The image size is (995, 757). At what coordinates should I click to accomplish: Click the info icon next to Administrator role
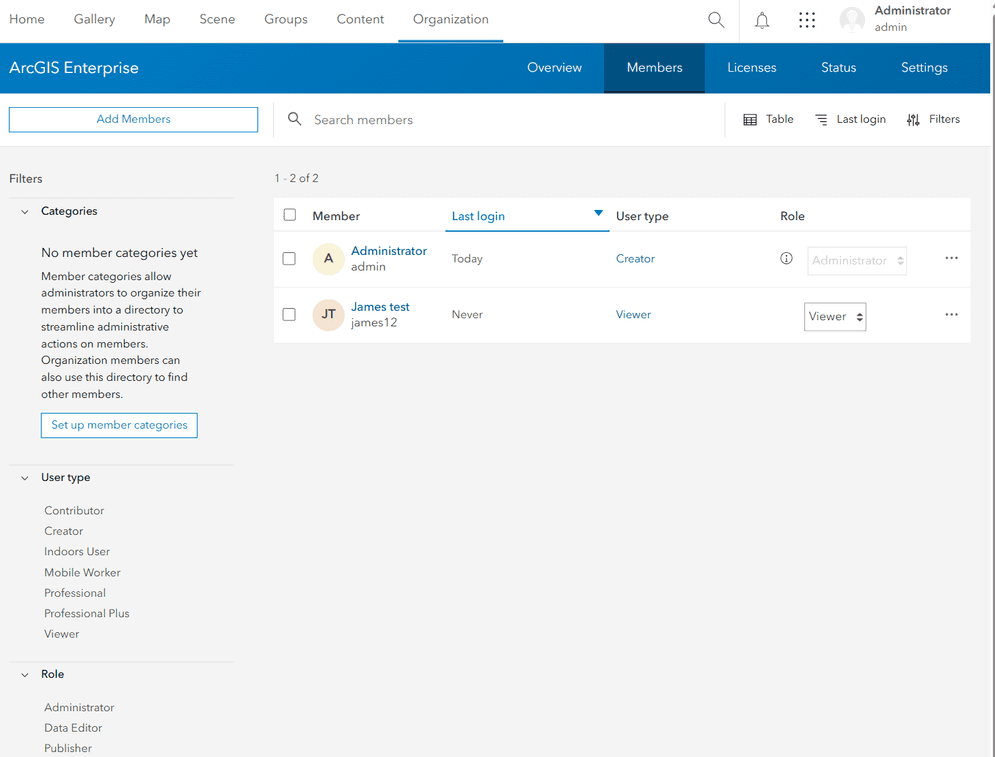click(786, 258)
